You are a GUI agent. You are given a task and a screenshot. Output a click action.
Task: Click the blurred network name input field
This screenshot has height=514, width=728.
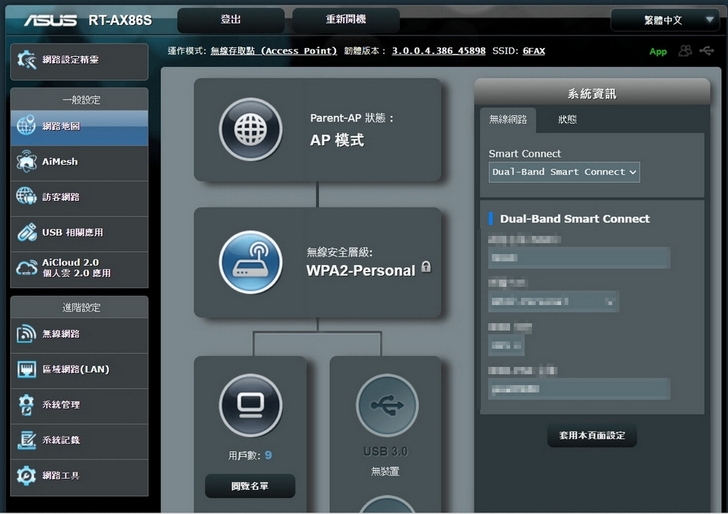click(x=579, y=258)
